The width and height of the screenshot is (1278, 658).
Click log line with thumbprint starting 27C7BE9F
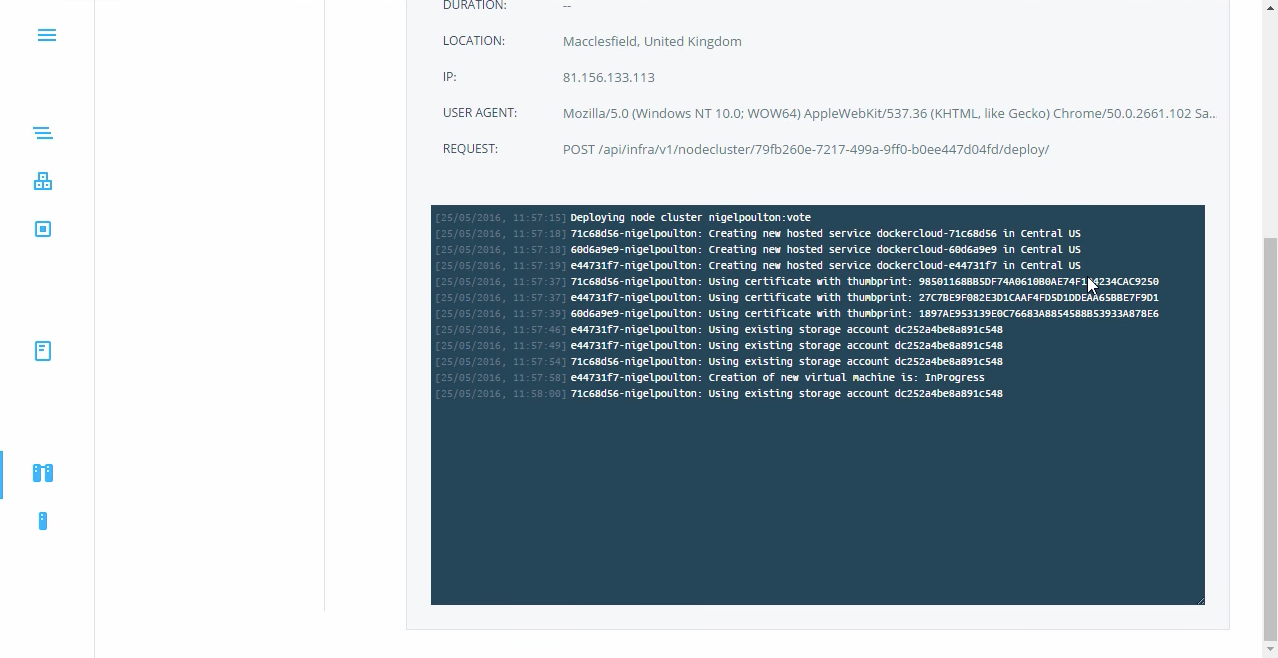pyautogui.click(x=797, y=297)
